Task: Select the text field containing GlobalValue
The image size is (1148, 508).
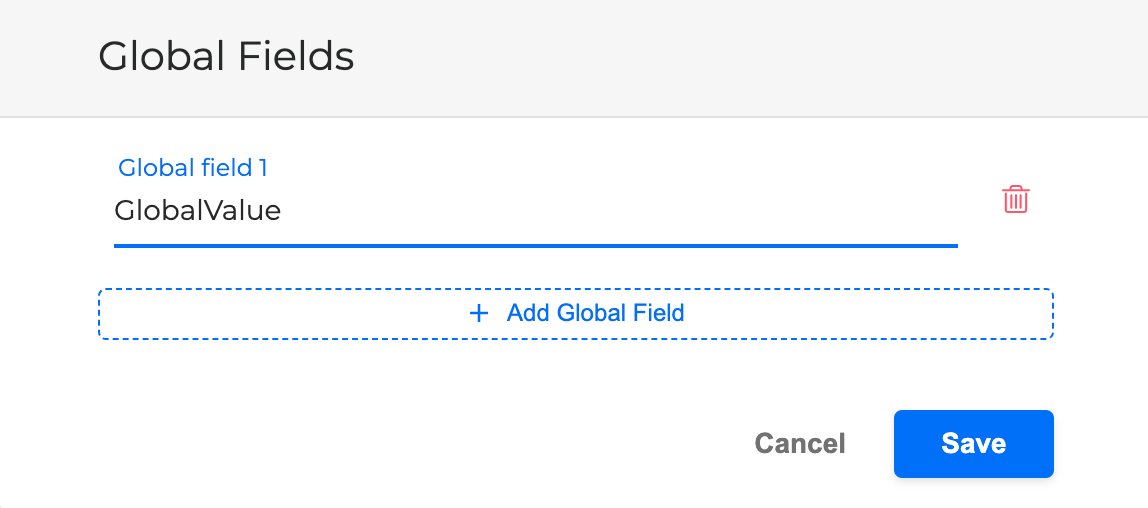Action: click(x=535, y=211)
